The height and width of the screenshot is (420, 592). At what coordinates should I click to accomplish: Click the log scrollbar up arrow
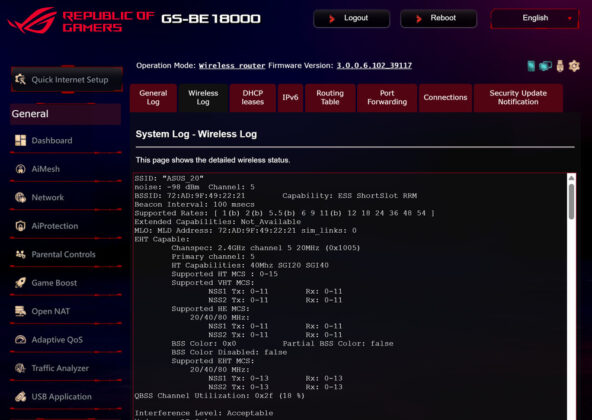(571, 178)
